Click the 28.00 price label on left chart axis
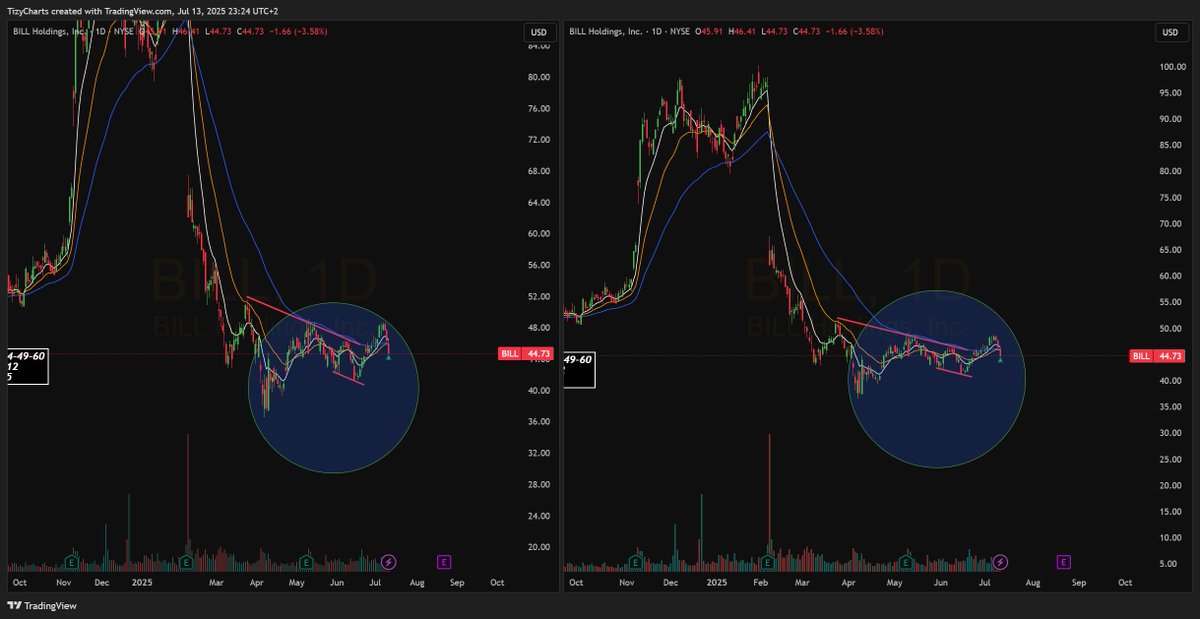The height and width of the screenshot is (619, 1200). (538, 484)
